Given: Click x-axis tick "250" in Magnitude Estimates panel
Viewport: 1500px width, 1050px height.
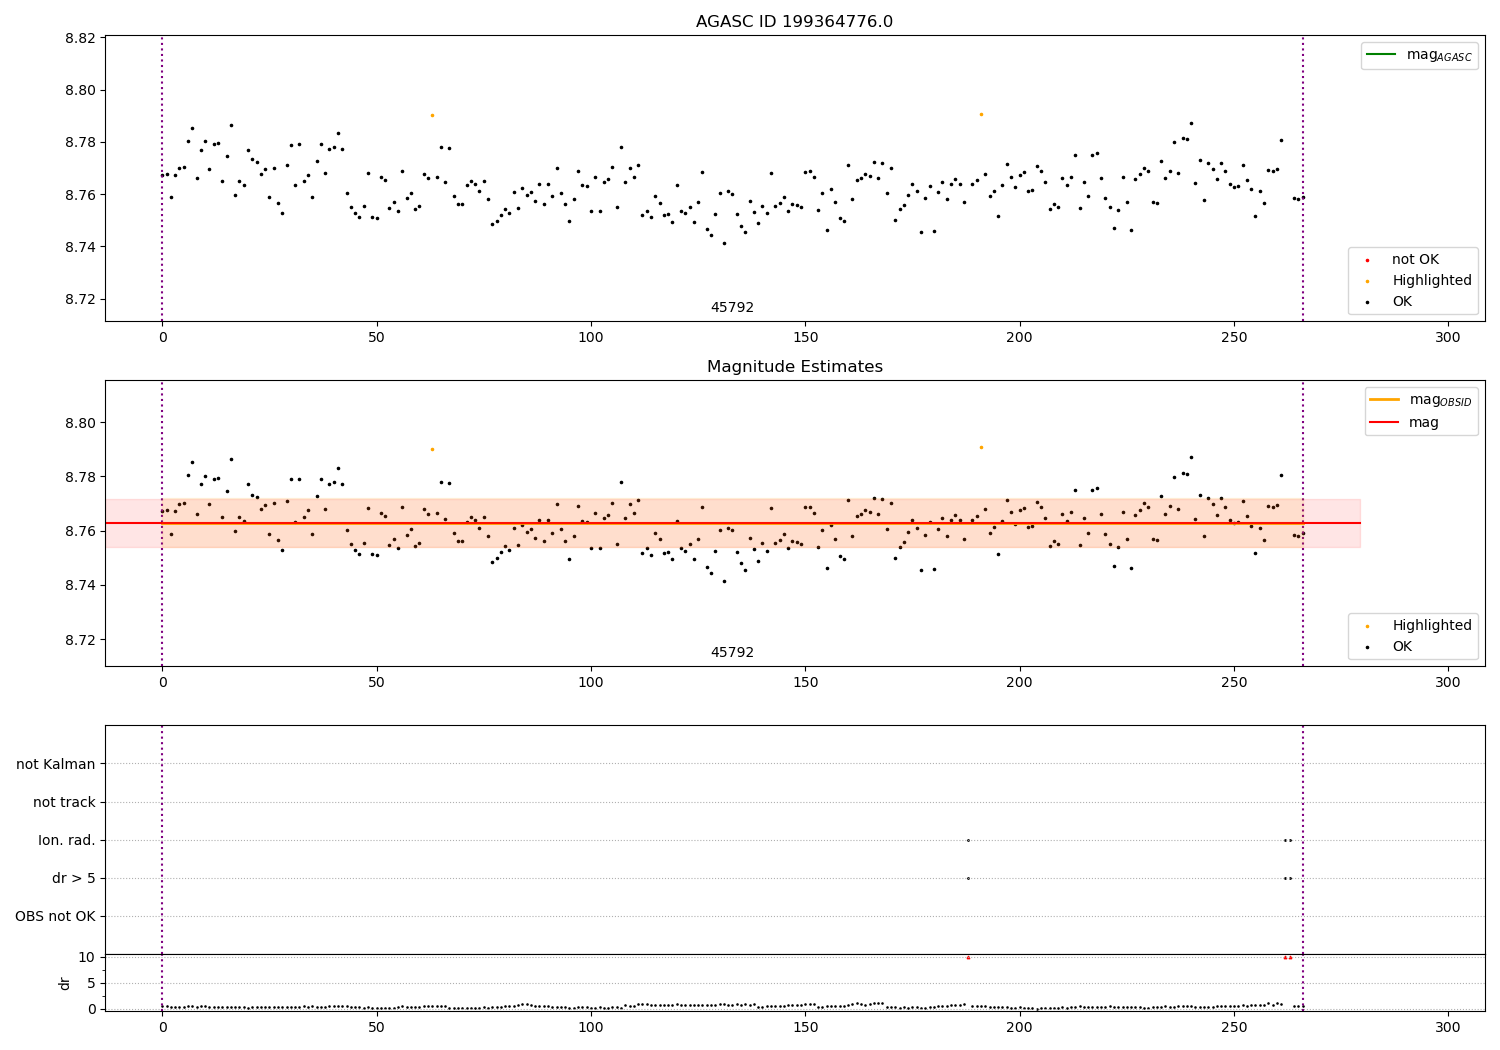Looking at the screenshot, I should point(1234,683).
